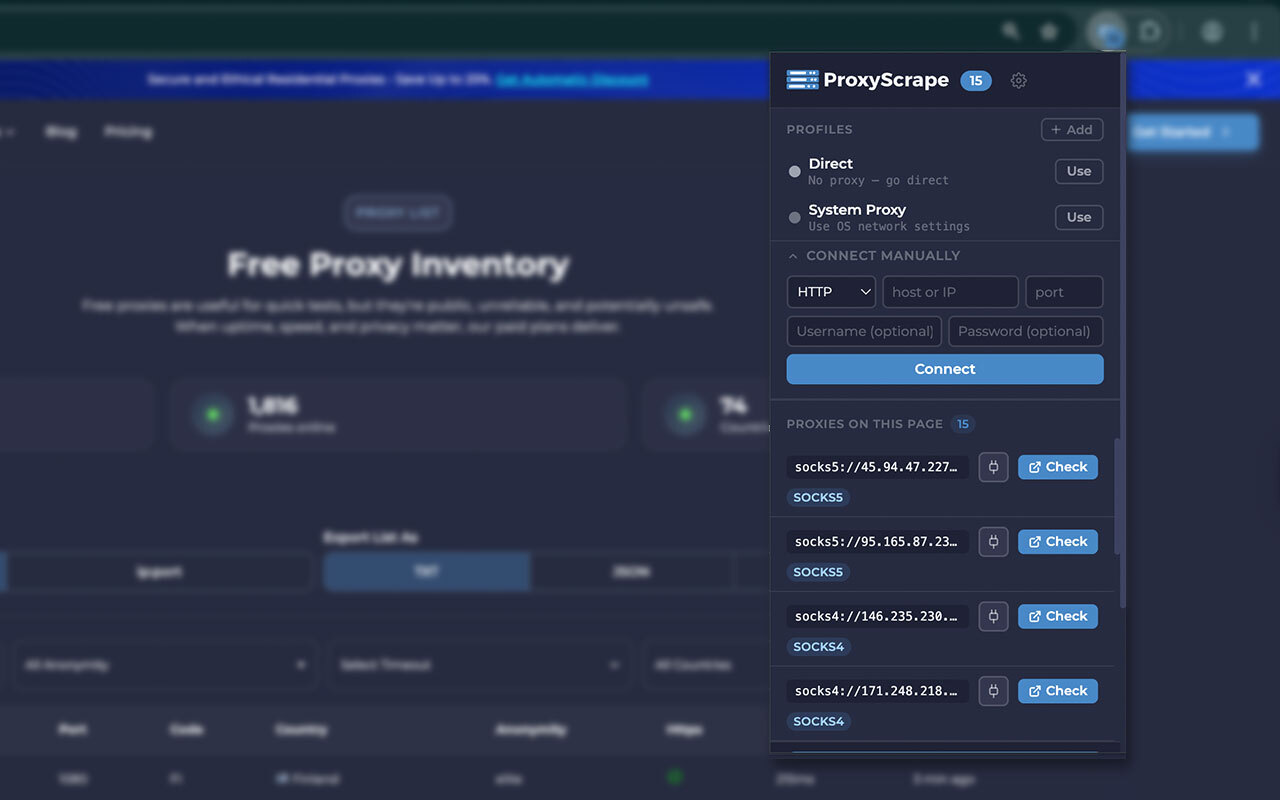1280x800 pixels.
Task: Select the Direct profile radio dot
Action: coord(795,172)
